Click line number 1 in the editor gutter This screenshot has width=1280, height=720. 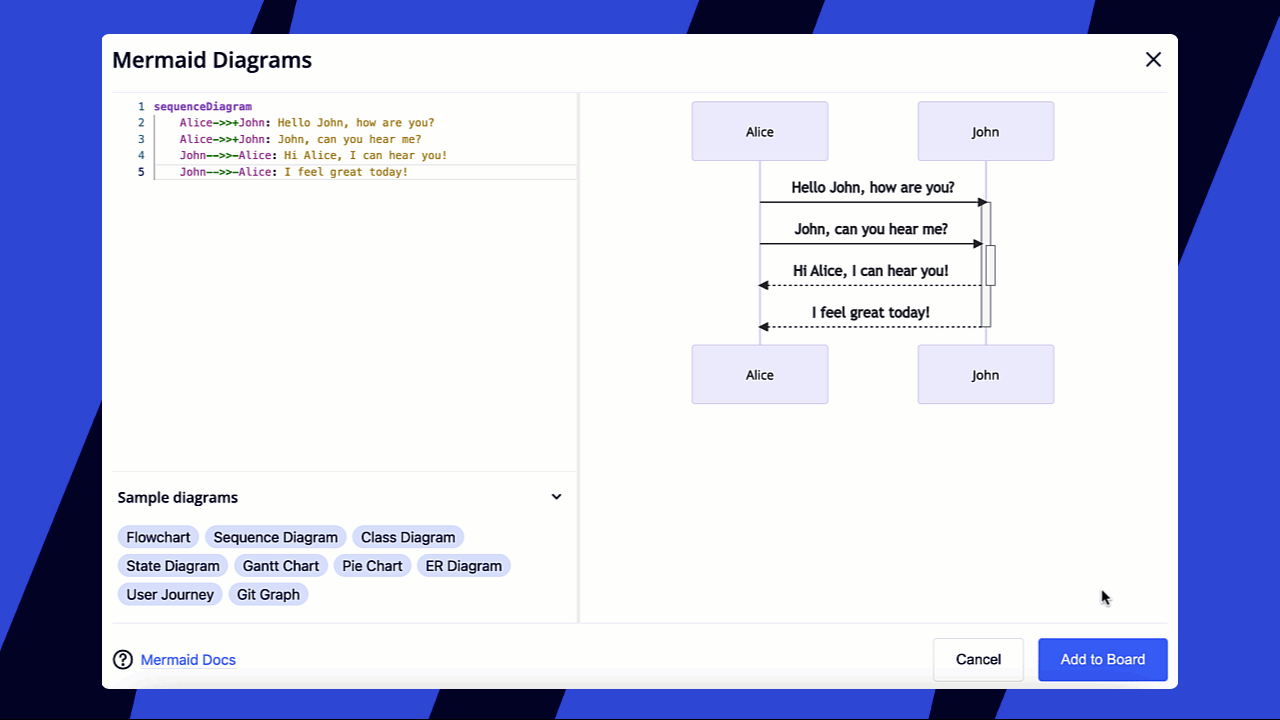pos(141,106)
